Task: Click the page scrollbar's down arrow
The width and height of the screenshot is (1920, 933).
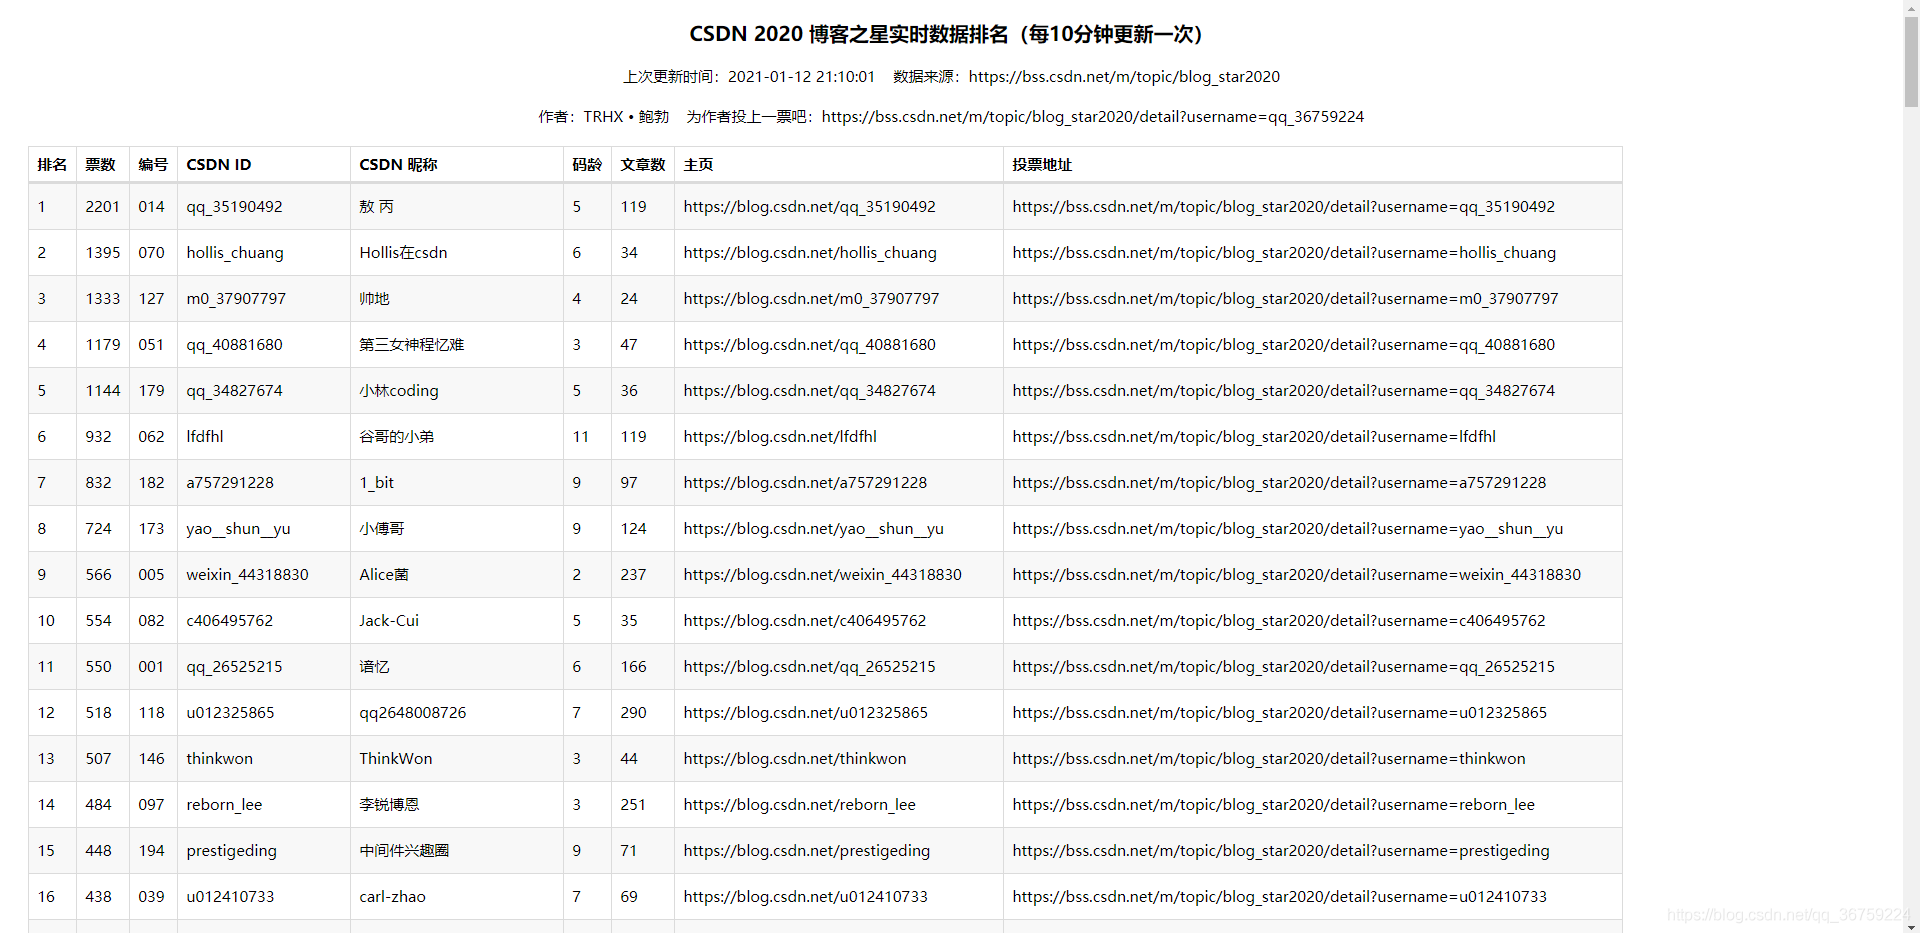Action: (x=1911, y=925)
